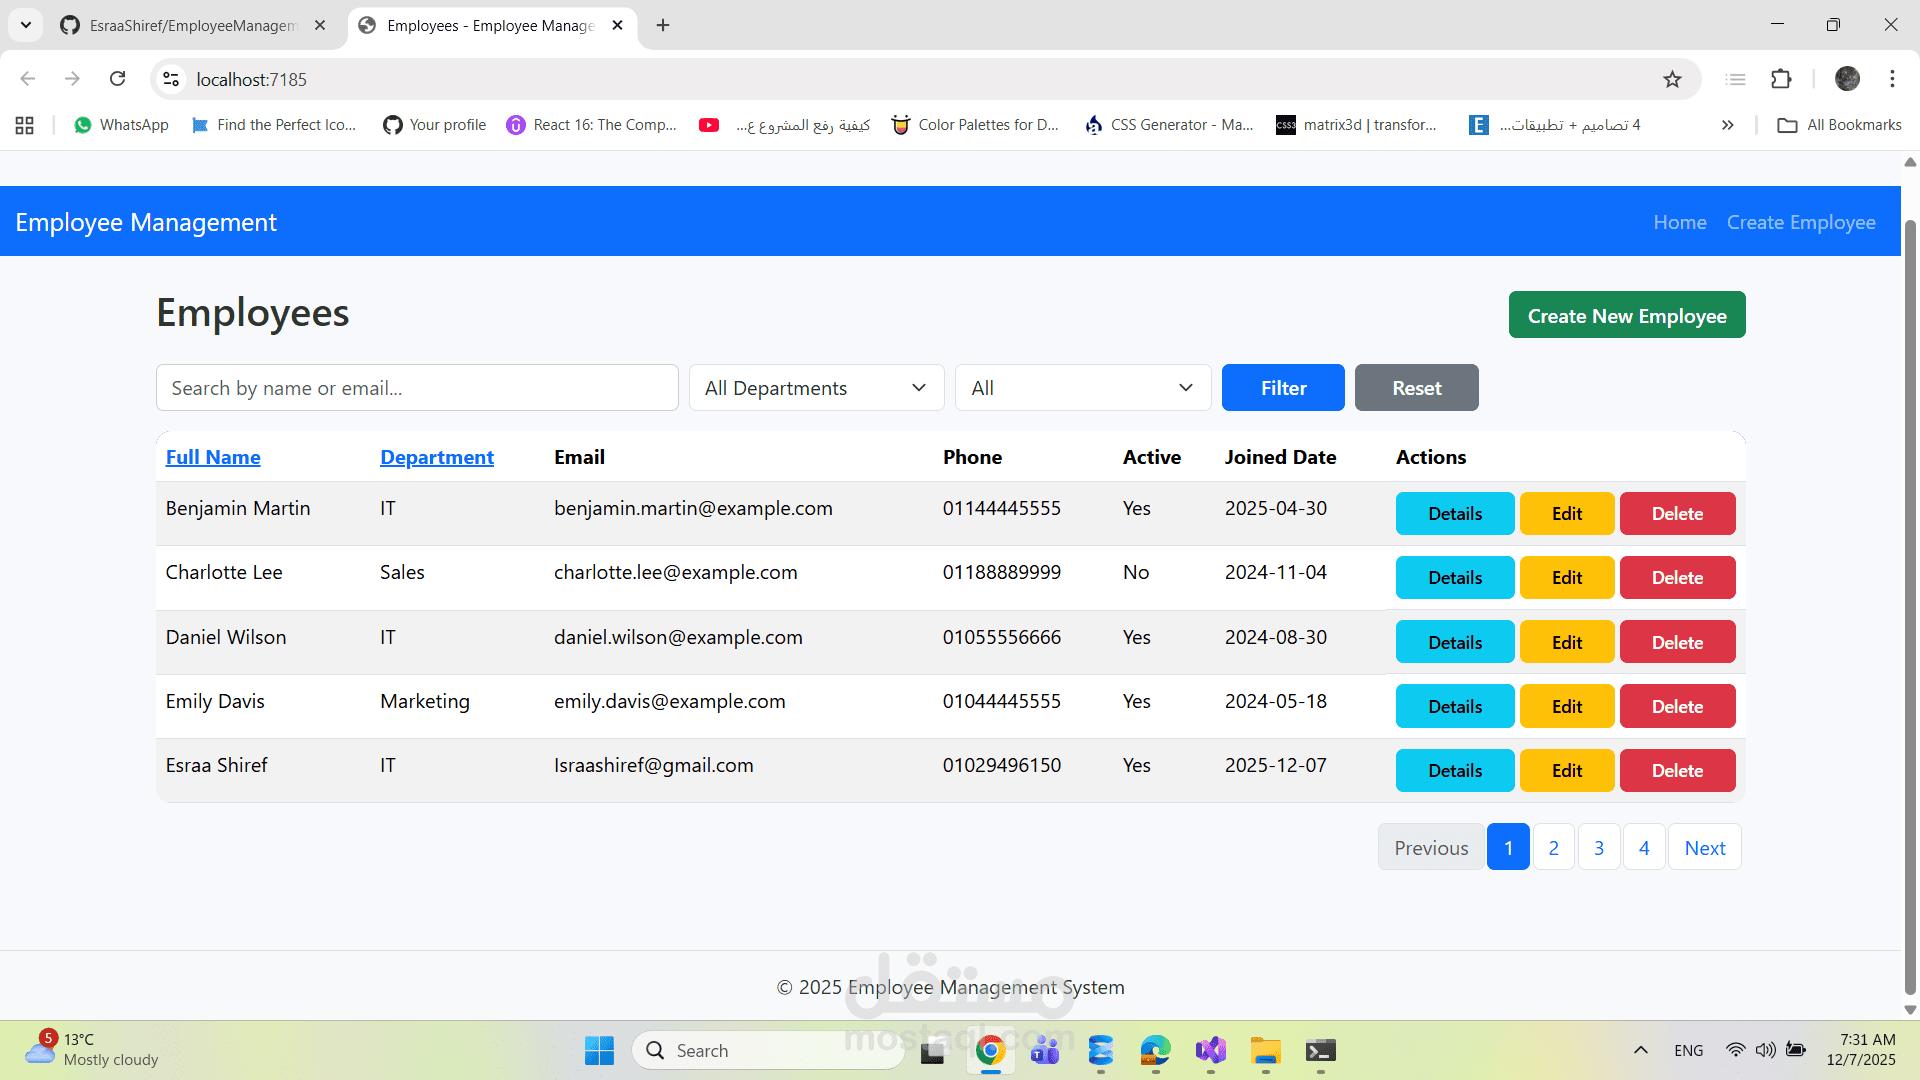Open the "CSS Generator - Ma..." bookmark
Viewport: 1920px width, 1080px height.
[1168, 124]
